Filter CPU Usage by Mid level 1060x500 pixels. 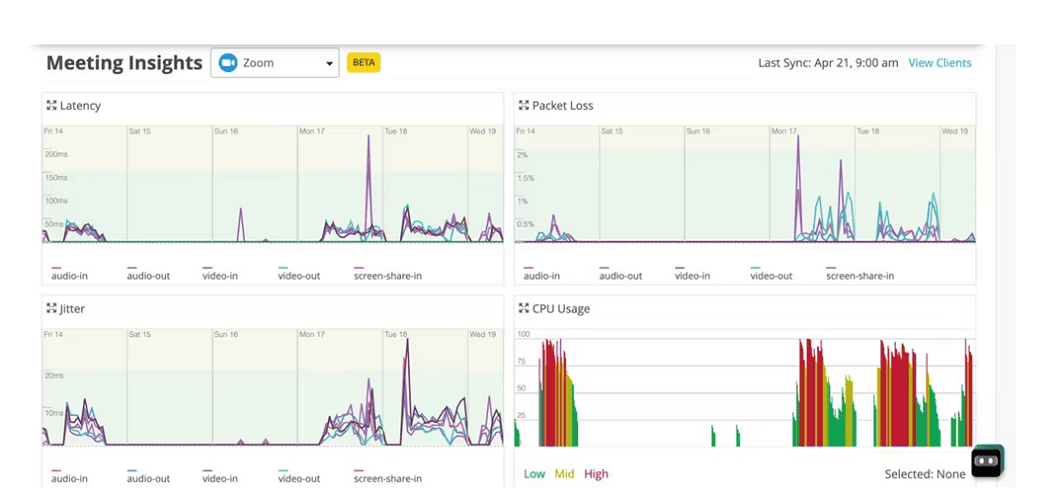[564, 474]
